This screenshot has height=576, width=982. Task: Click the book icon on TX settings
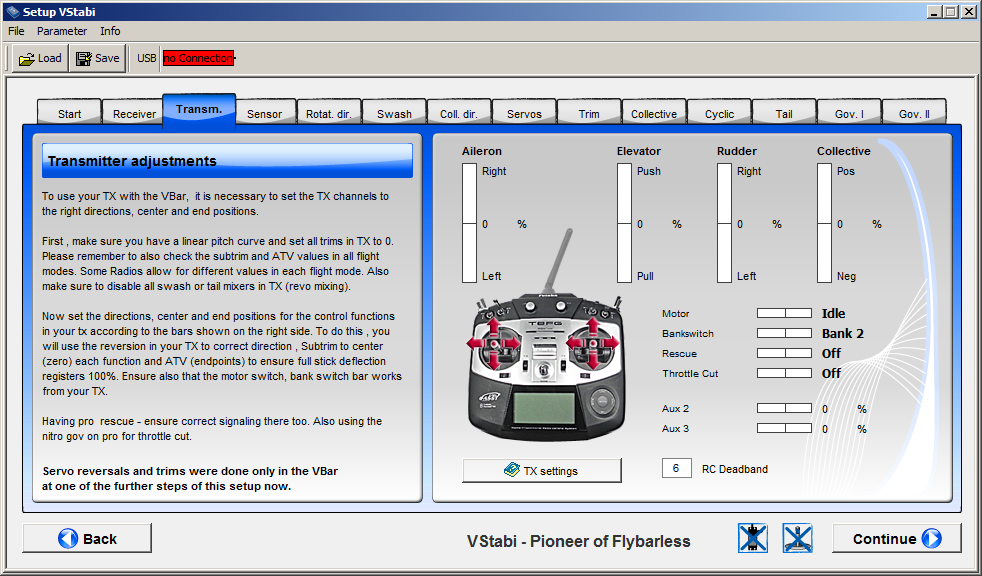coord(512,470)
